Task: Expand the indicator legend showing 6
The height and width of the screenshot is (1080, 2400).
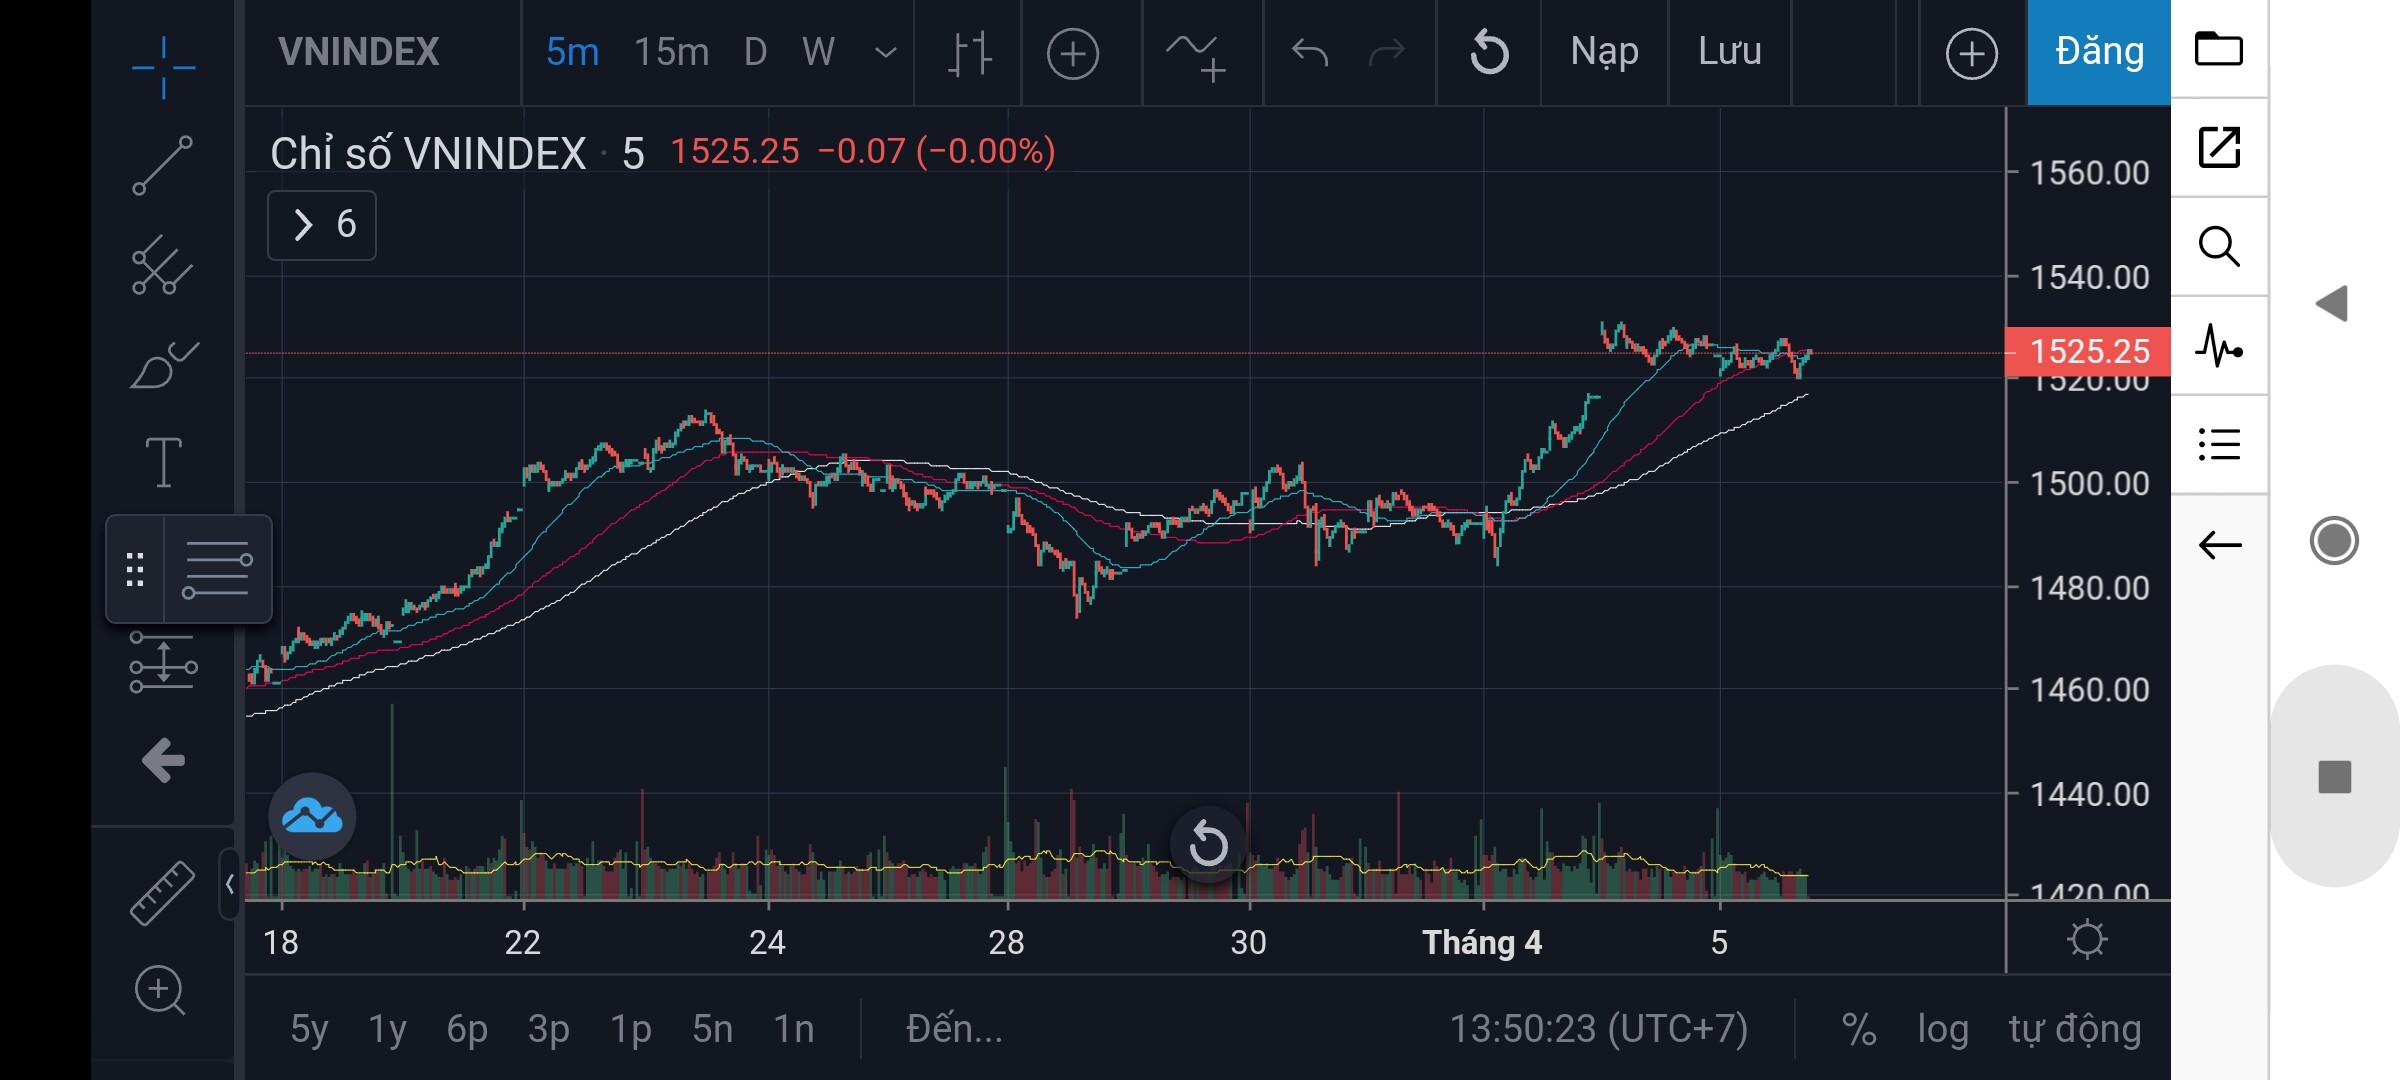Action: click(322, 225)
